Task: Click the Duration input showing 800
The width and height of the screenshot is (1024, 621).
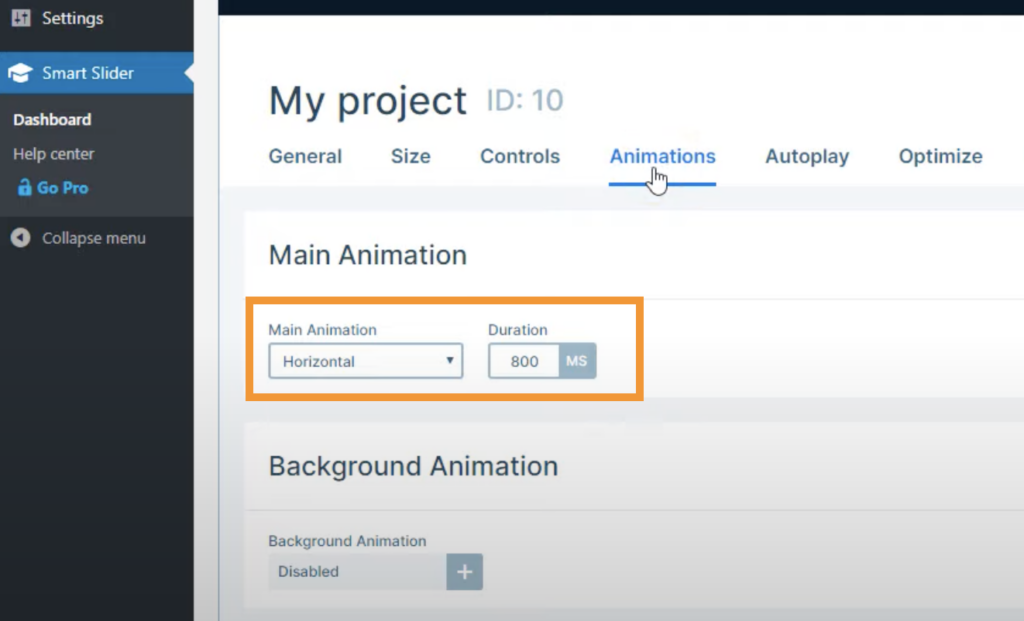Action: [x=522, y=361]
